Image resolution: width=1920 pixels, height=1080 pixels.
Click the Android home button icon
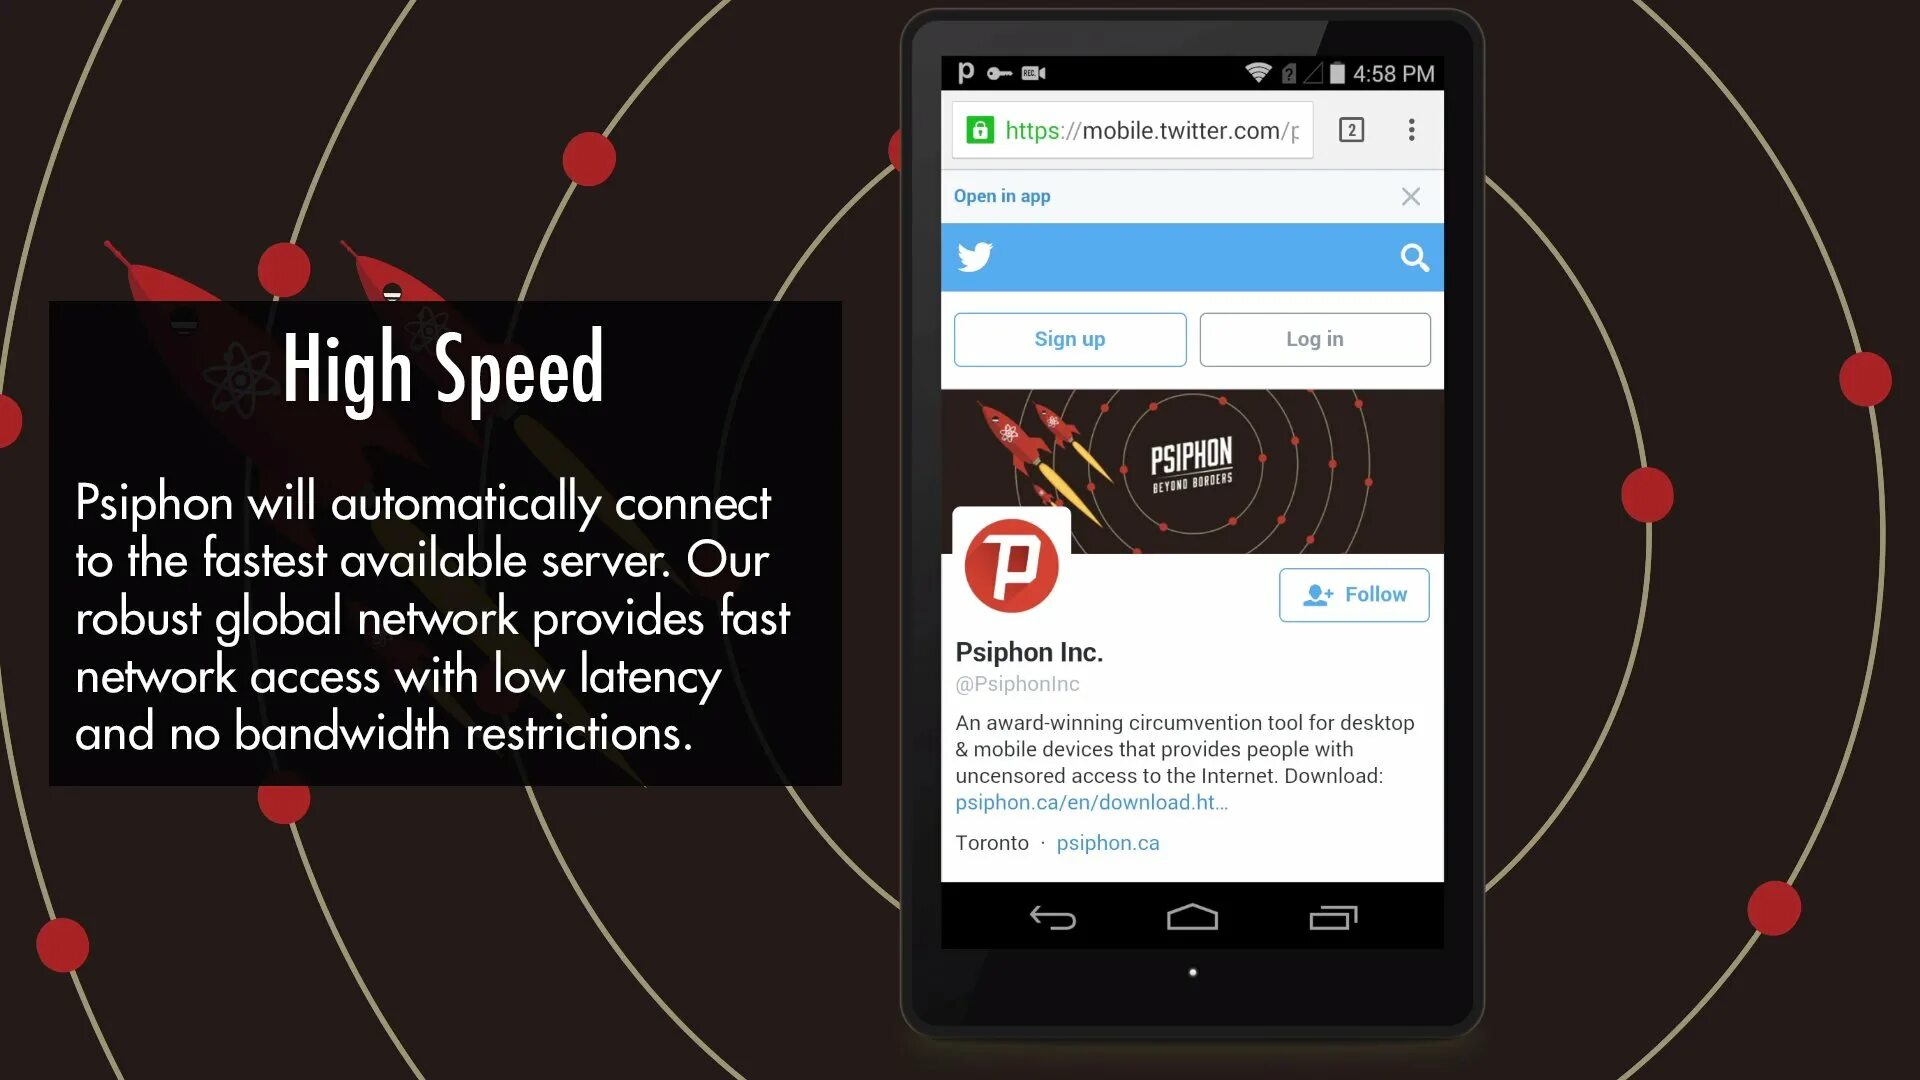pyautogui.click(x=1191, y=919)
